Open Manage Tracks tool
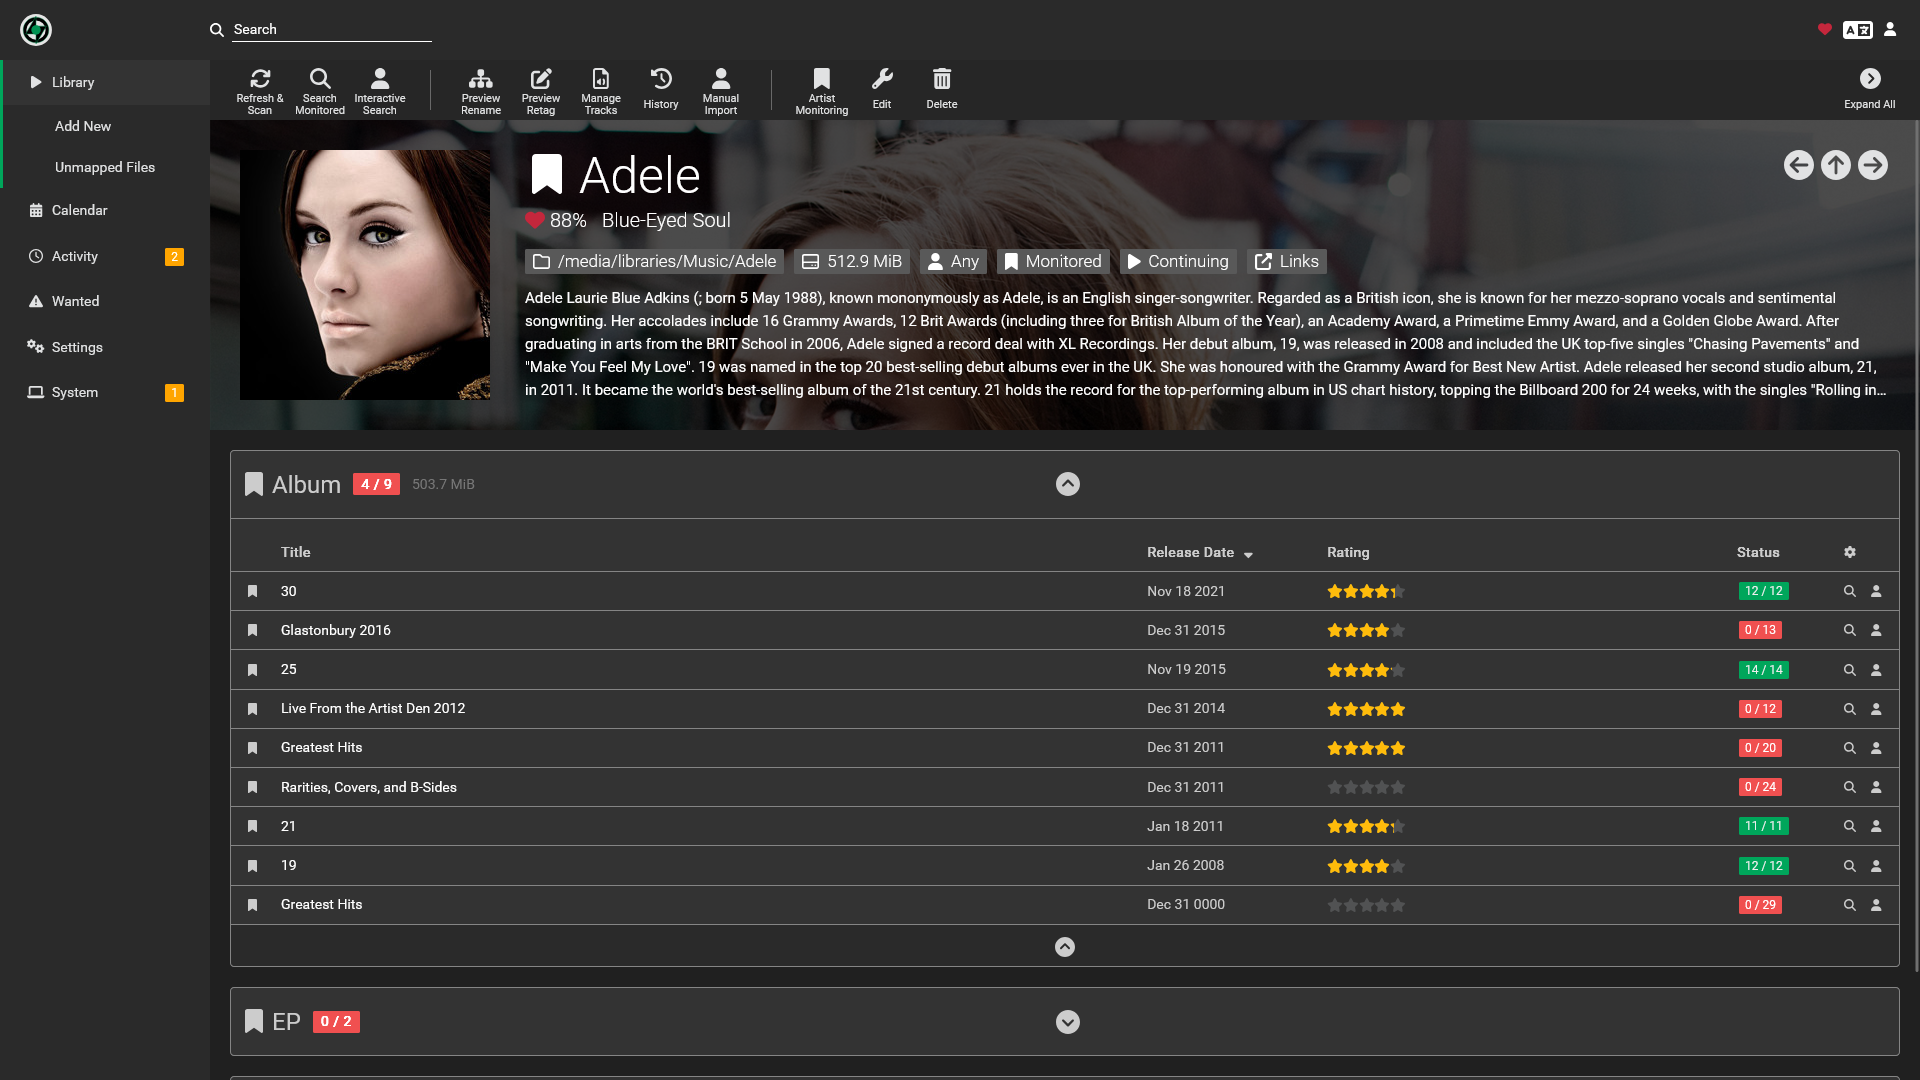 [x=601, y=90]
